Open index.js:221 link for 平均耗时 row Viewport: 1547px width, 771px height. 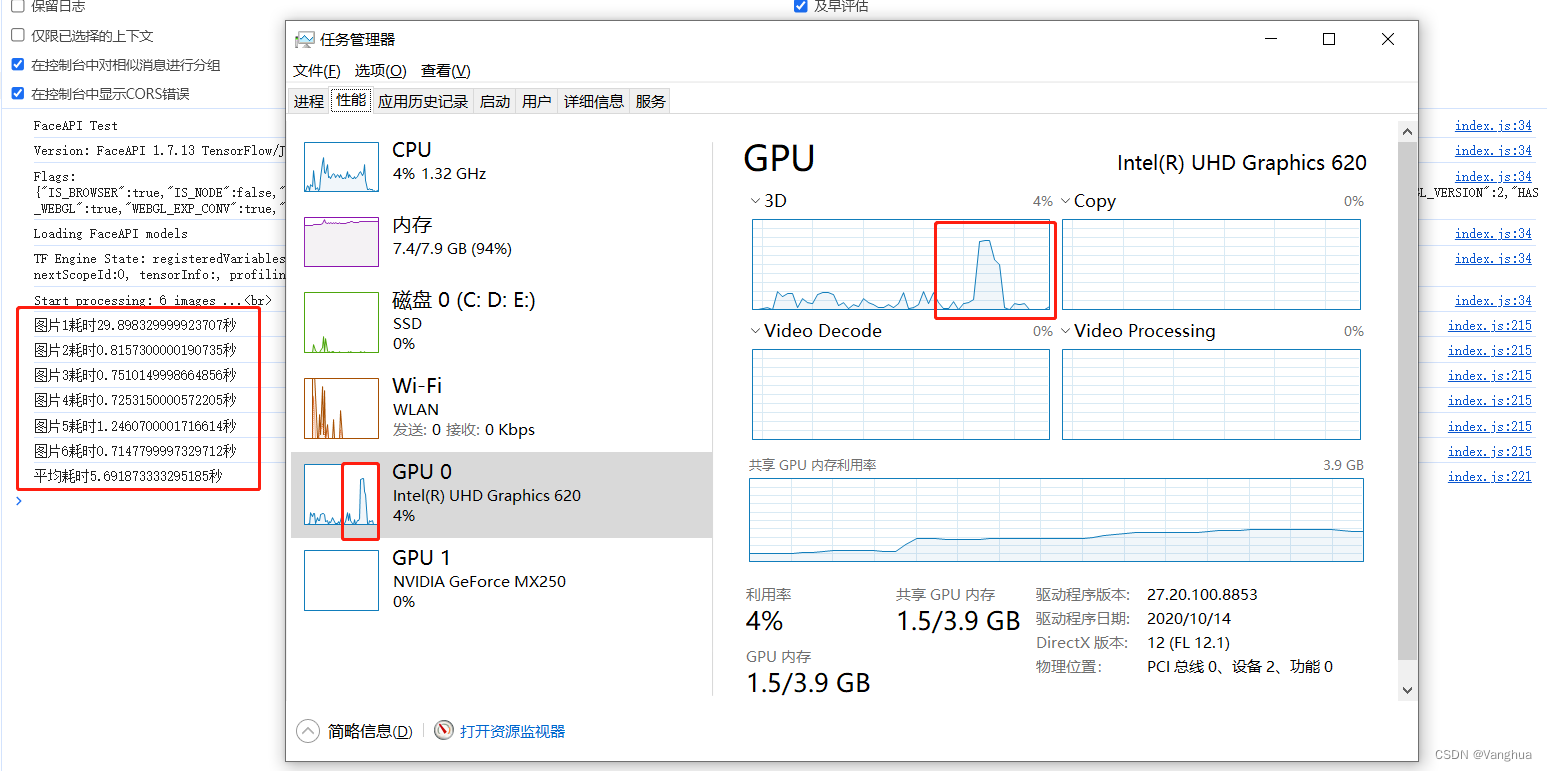coord(1490,476)
